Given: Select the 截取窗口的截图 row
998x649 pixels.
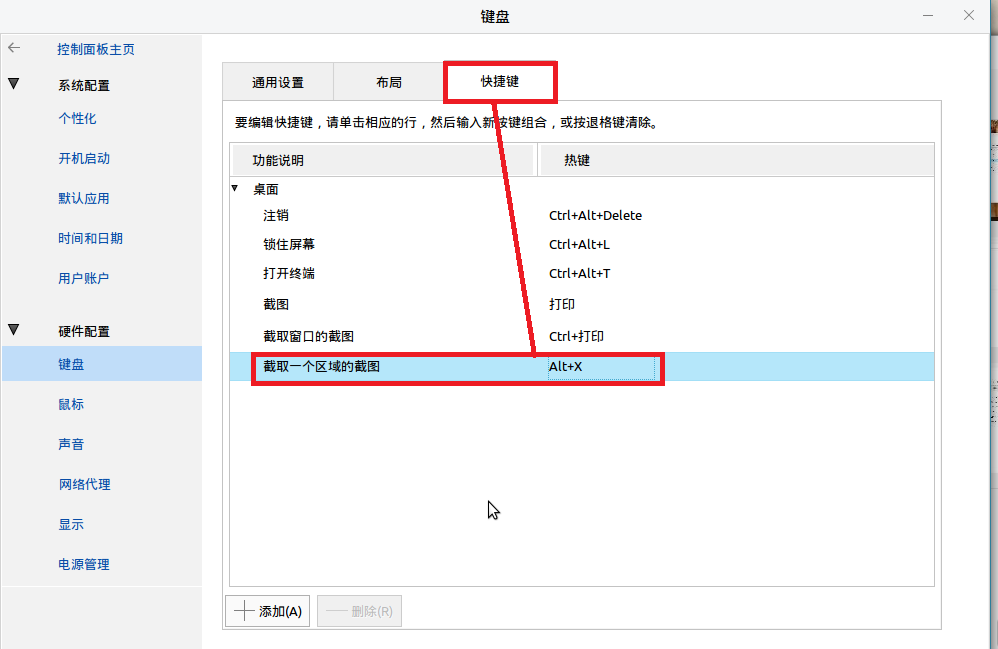Looking at the screenshot, I should pyautogui.click(x=582, y=336).
